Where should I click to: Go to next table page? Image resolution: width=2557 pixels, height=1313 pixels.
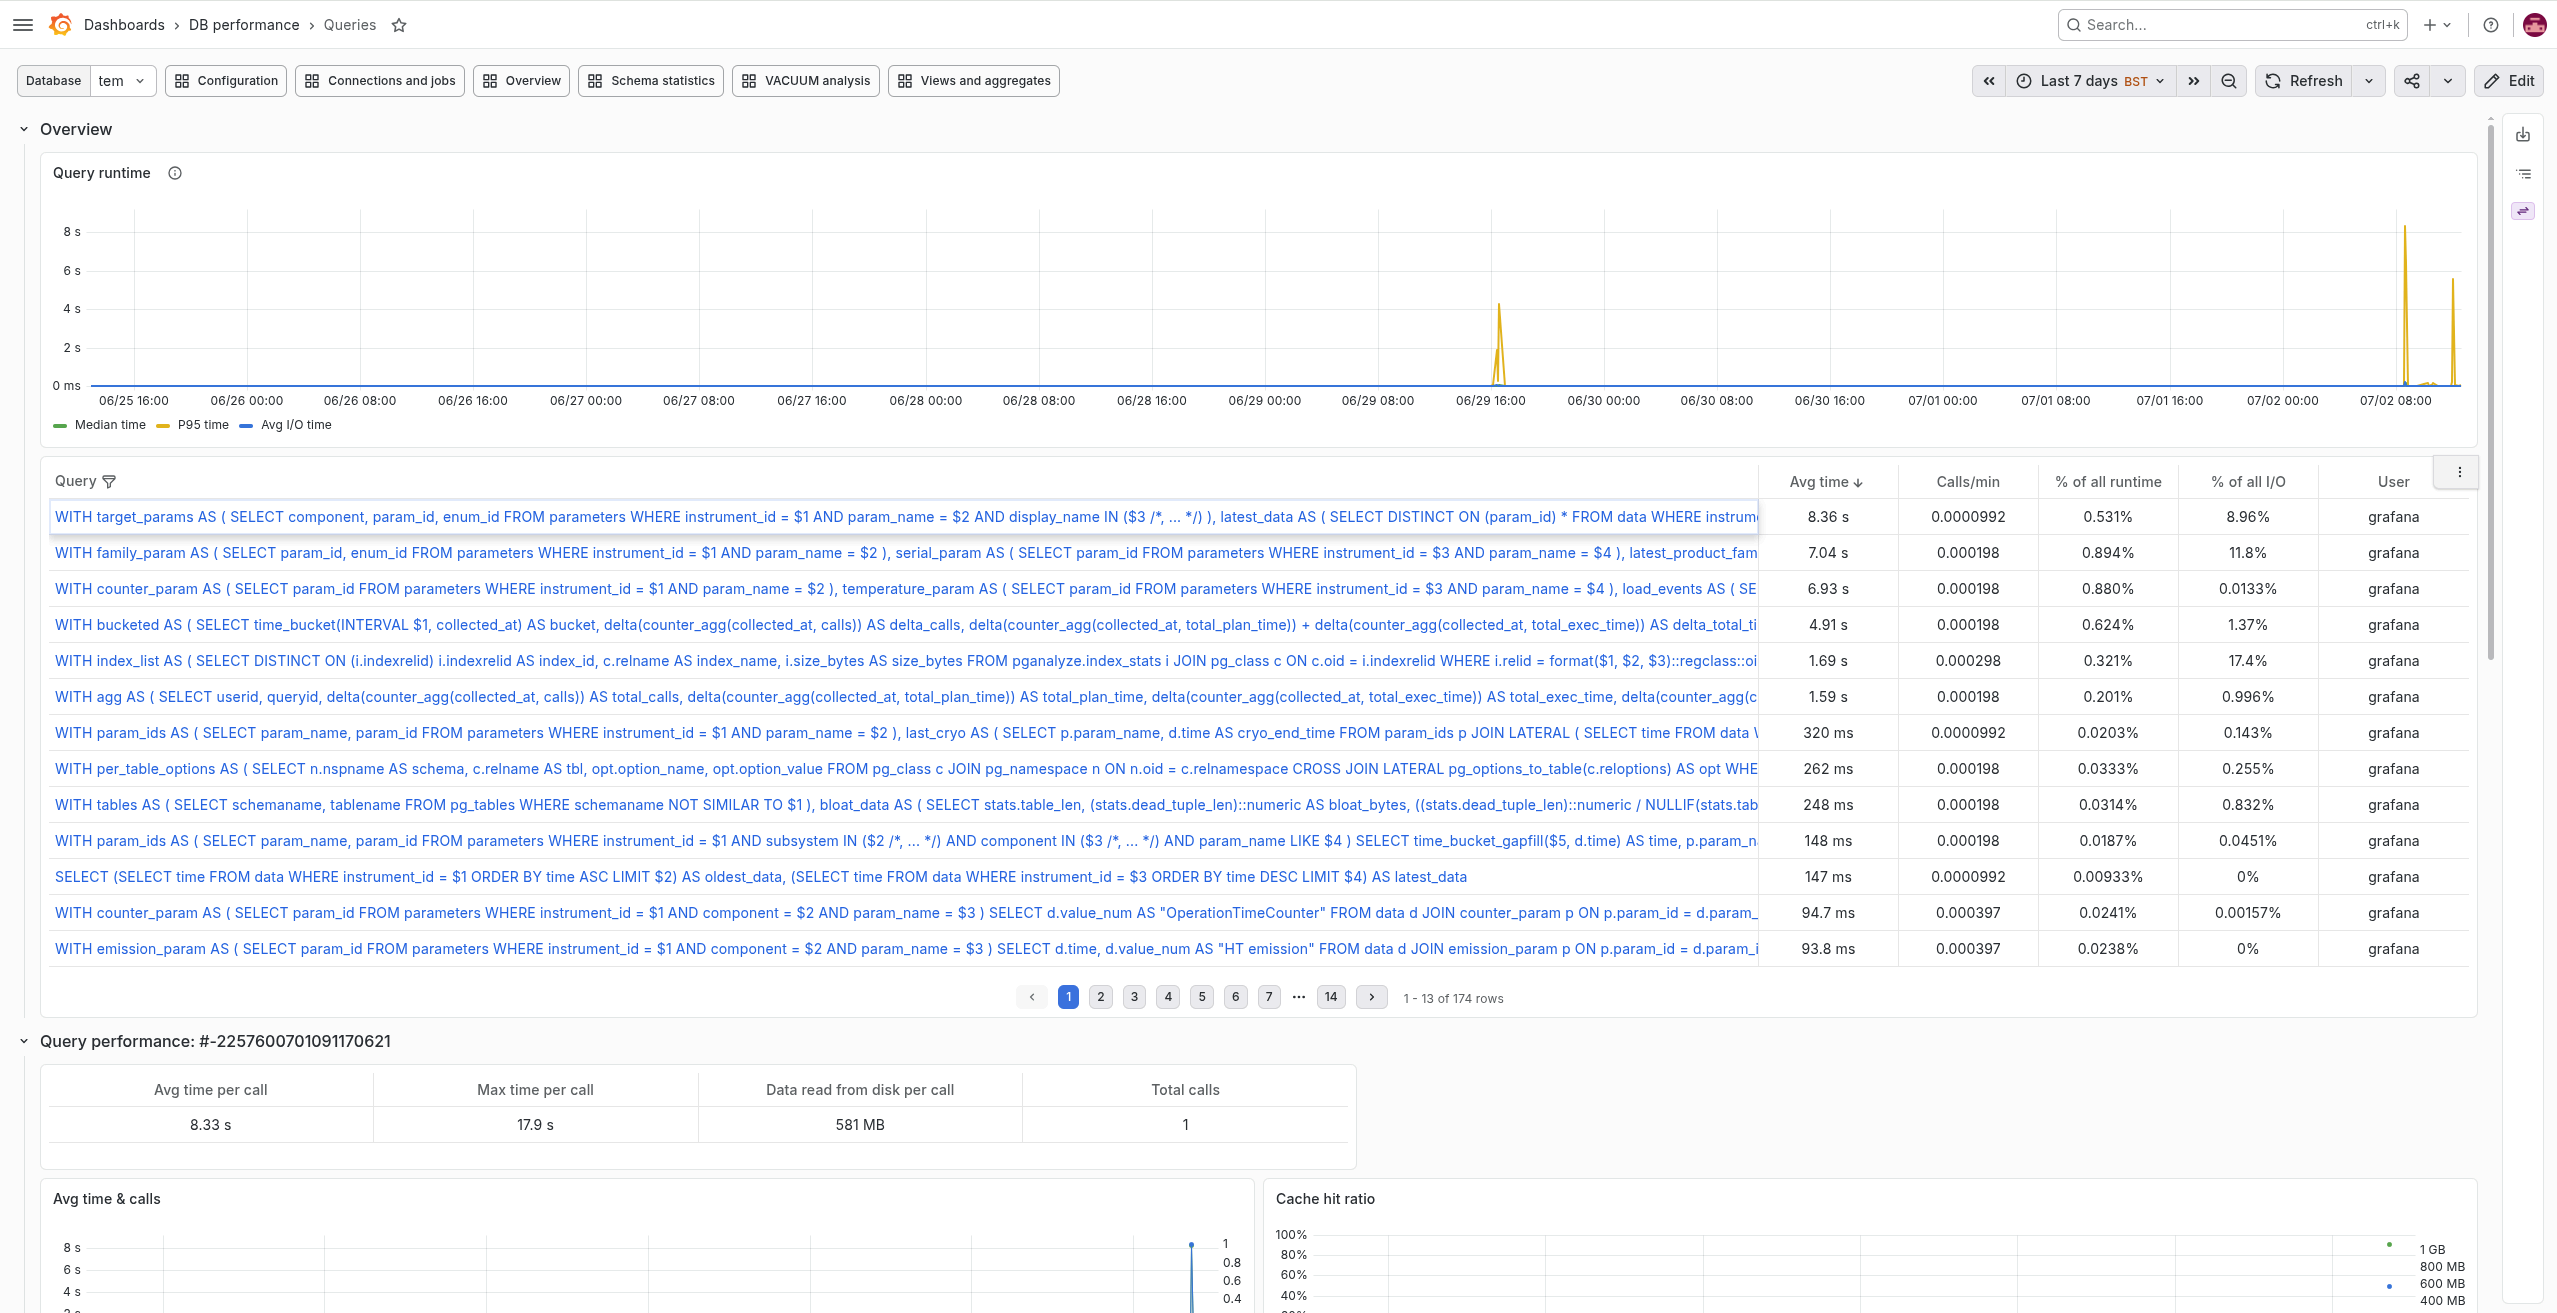[1372, 997]
